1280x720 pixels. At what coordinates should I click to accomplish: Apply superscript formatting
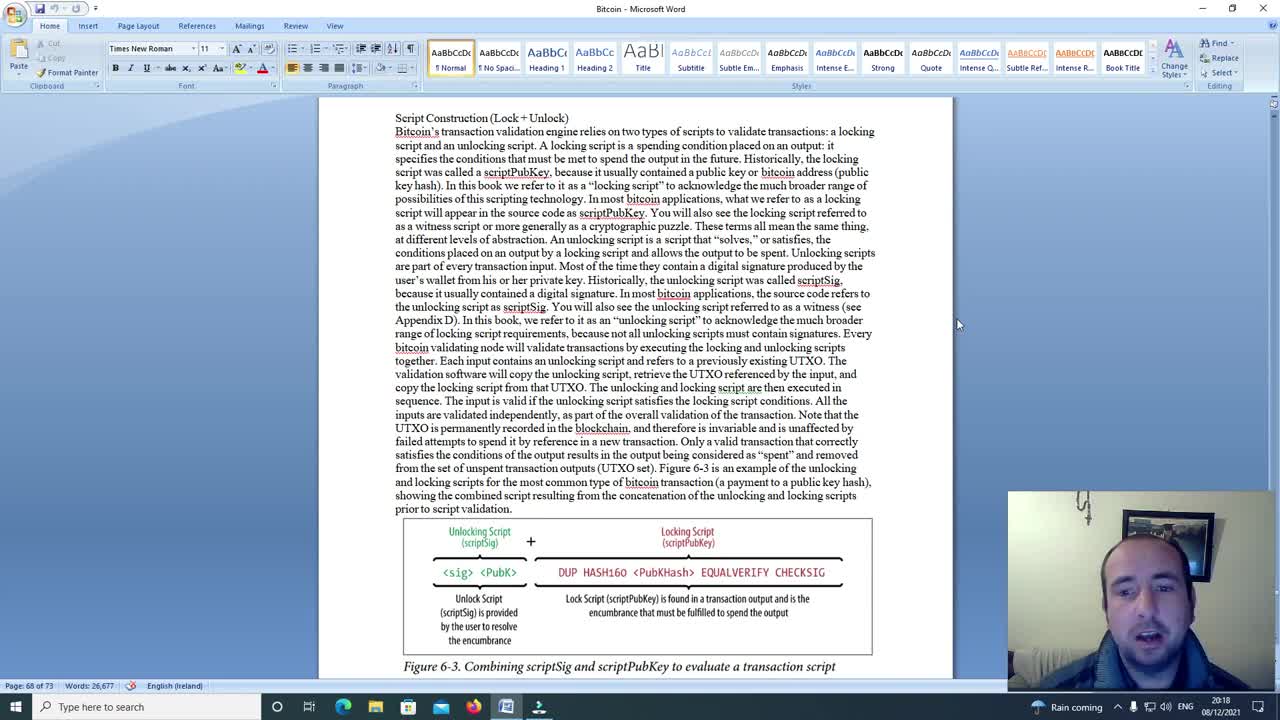[x=201, y=68]
